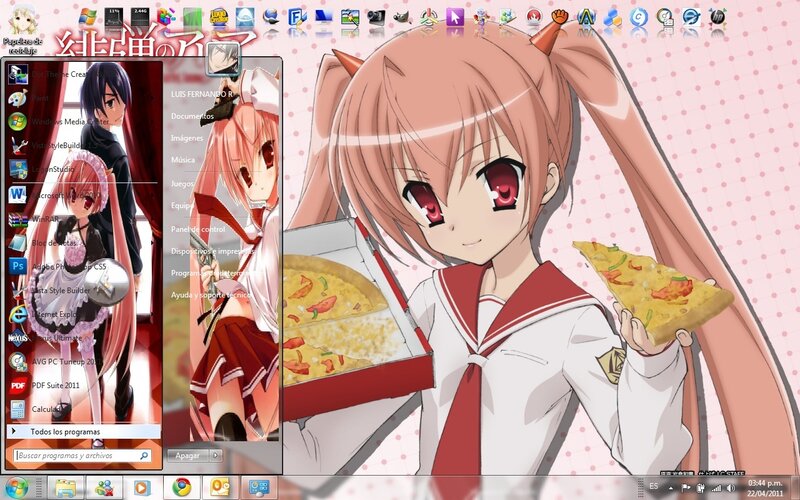Open AVG PC Tuneup from the Start menu
This screenshot has width=800, height=500.
[83, 361]
